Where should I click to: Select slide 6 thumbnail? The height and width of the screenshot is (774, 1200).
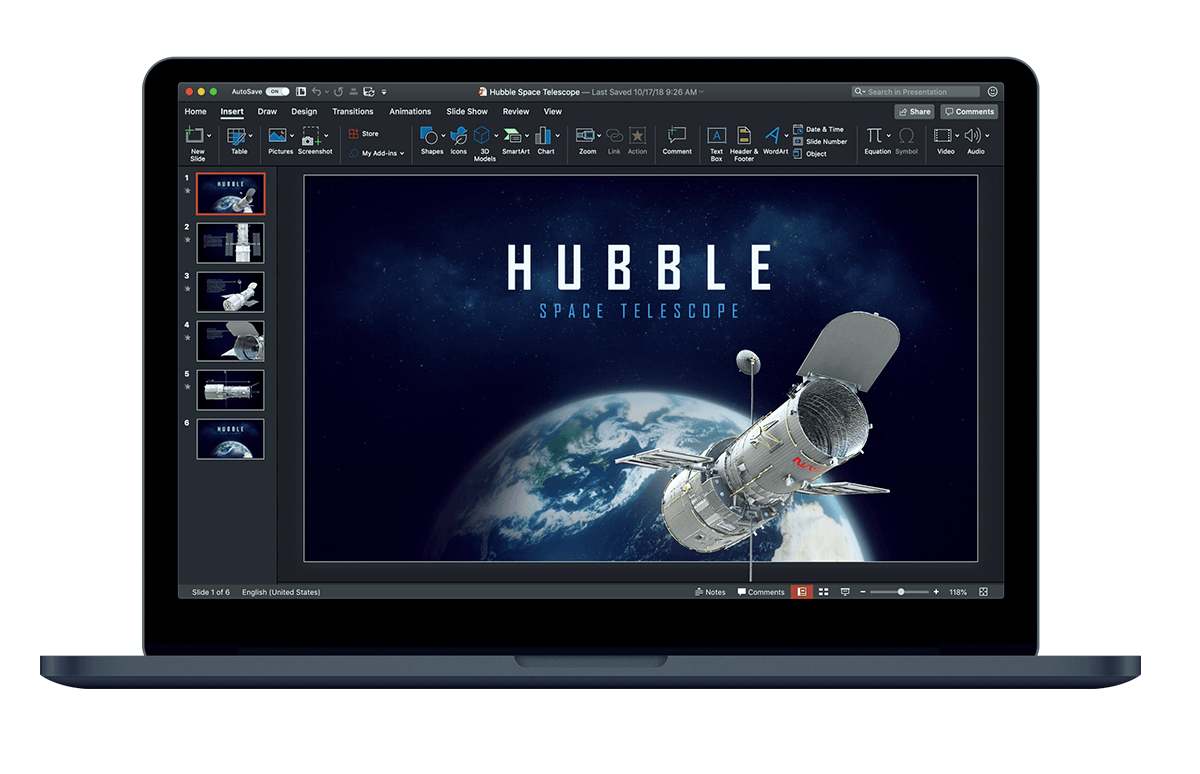coord(231,439)
